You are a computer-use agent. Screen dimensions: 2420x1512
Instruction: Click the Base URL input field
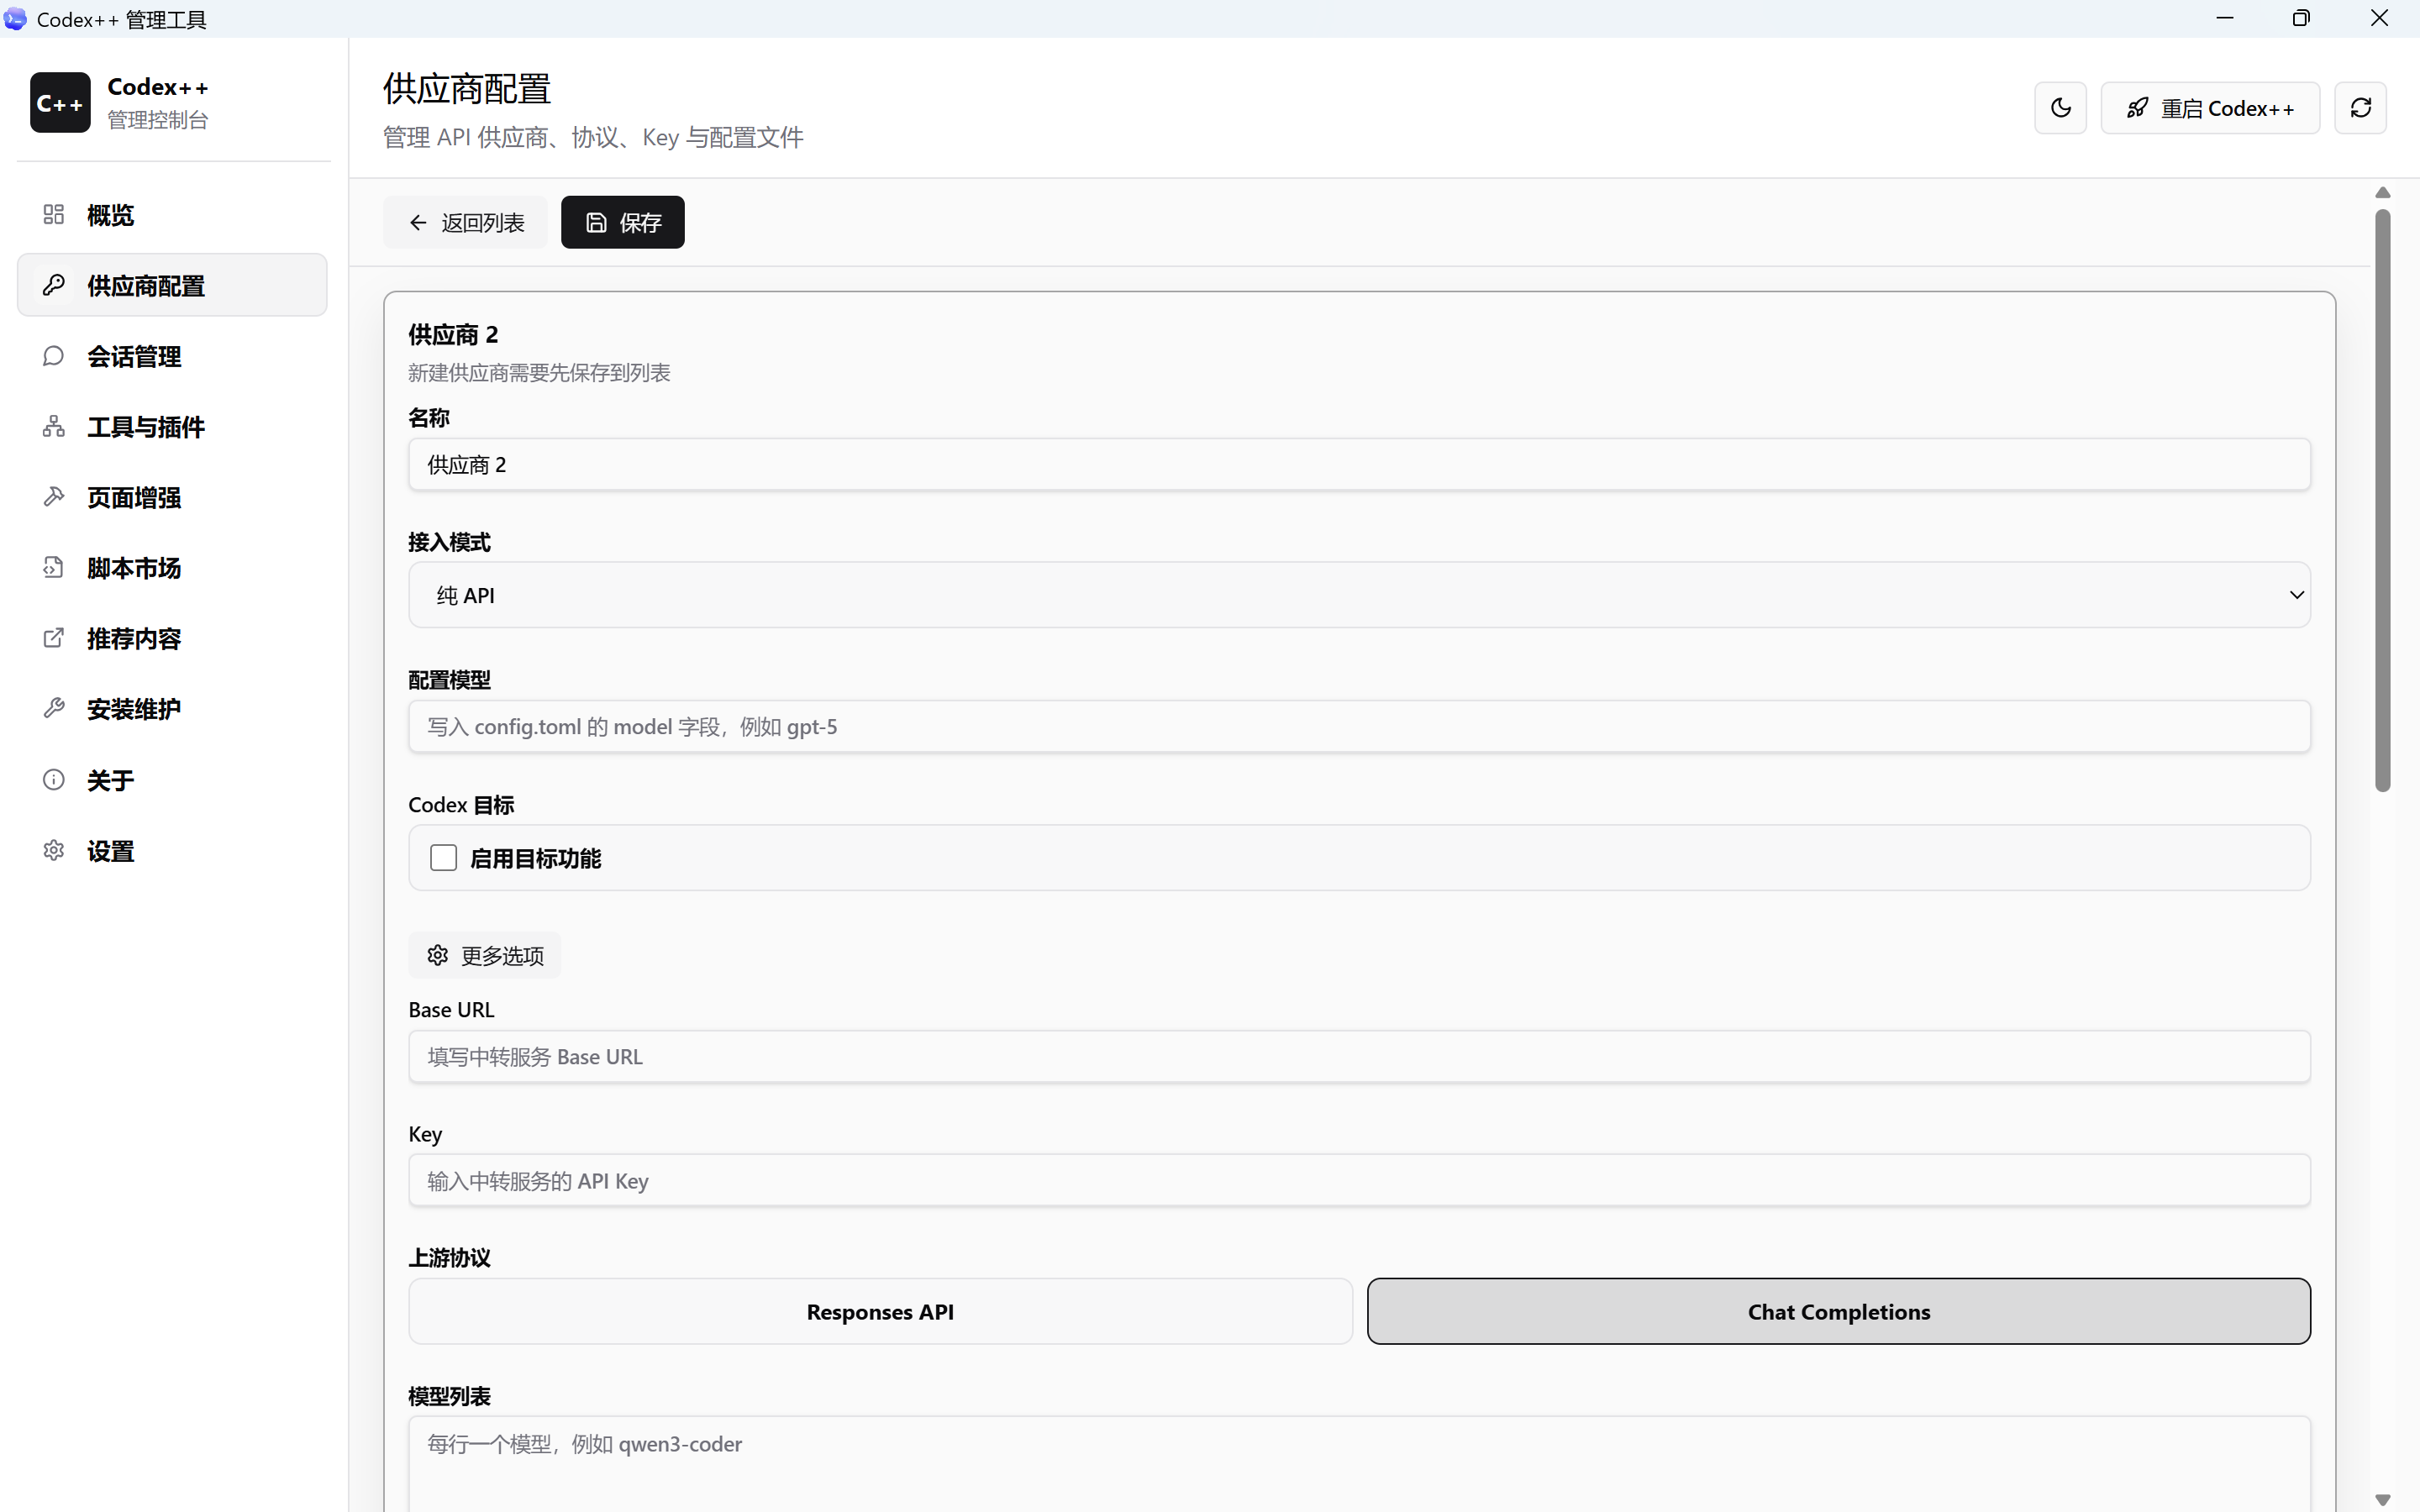pos(1359,1056)
